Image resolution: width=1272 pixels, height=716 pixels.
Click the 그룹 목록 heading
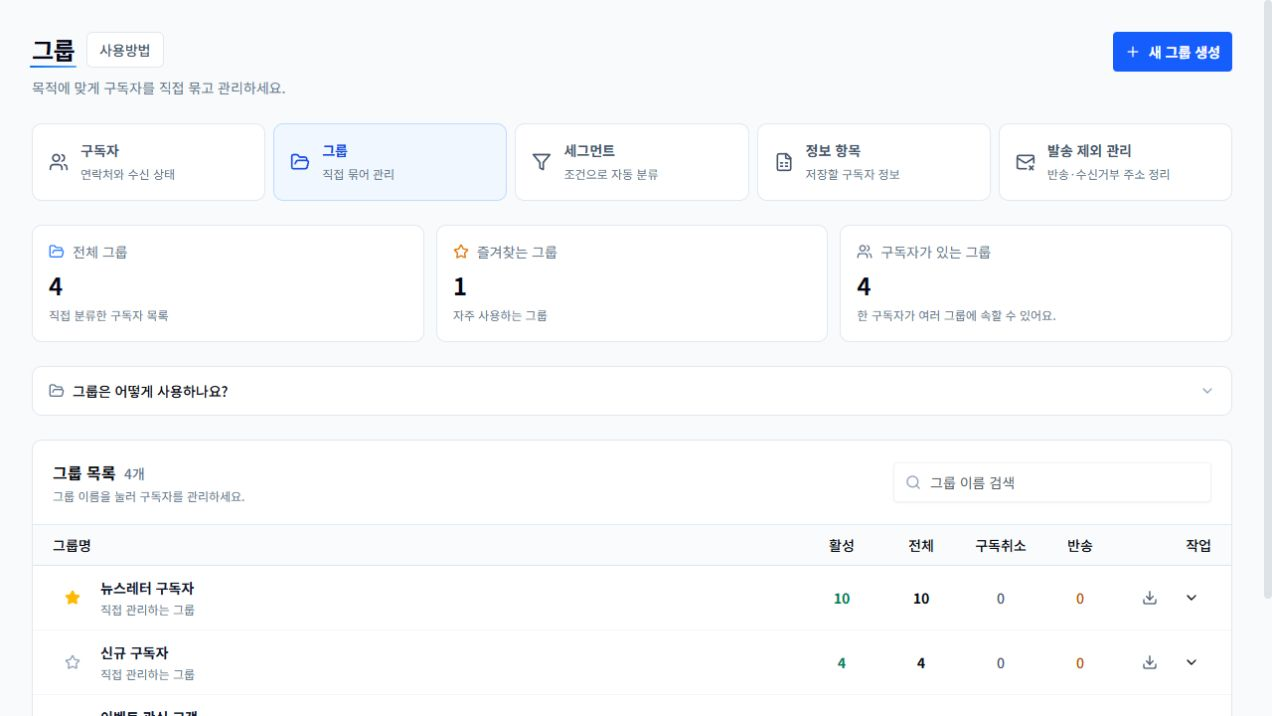[84, 473]
